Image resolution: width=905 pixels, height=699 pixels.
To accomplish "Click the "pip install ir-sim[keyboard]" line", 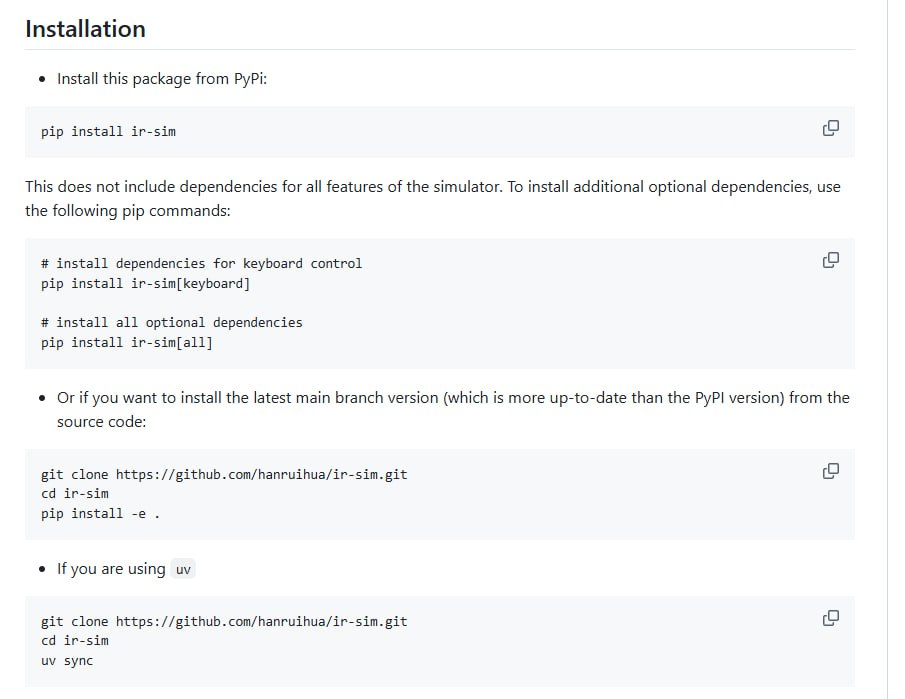I will [145, 284].
